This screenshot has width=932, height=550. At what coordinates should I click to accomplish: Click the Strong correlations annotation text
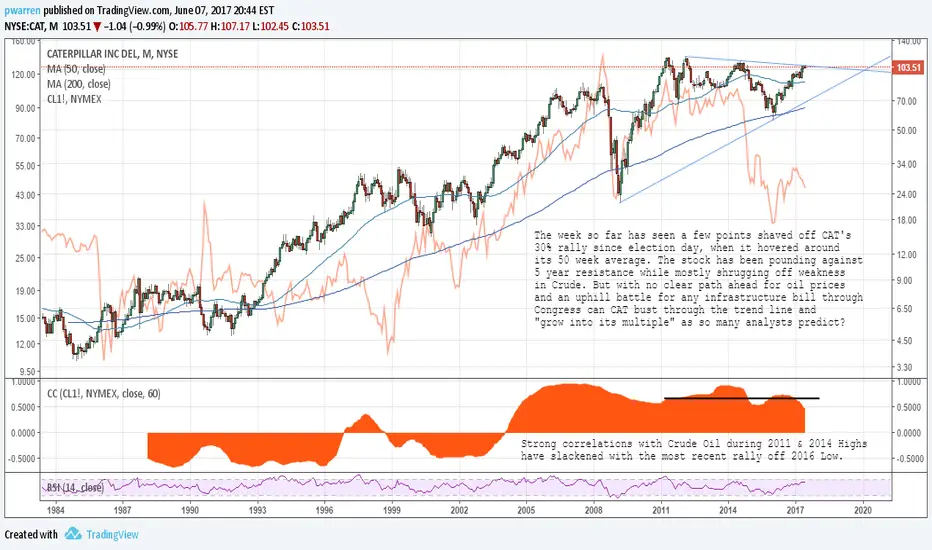pos(694,450)
